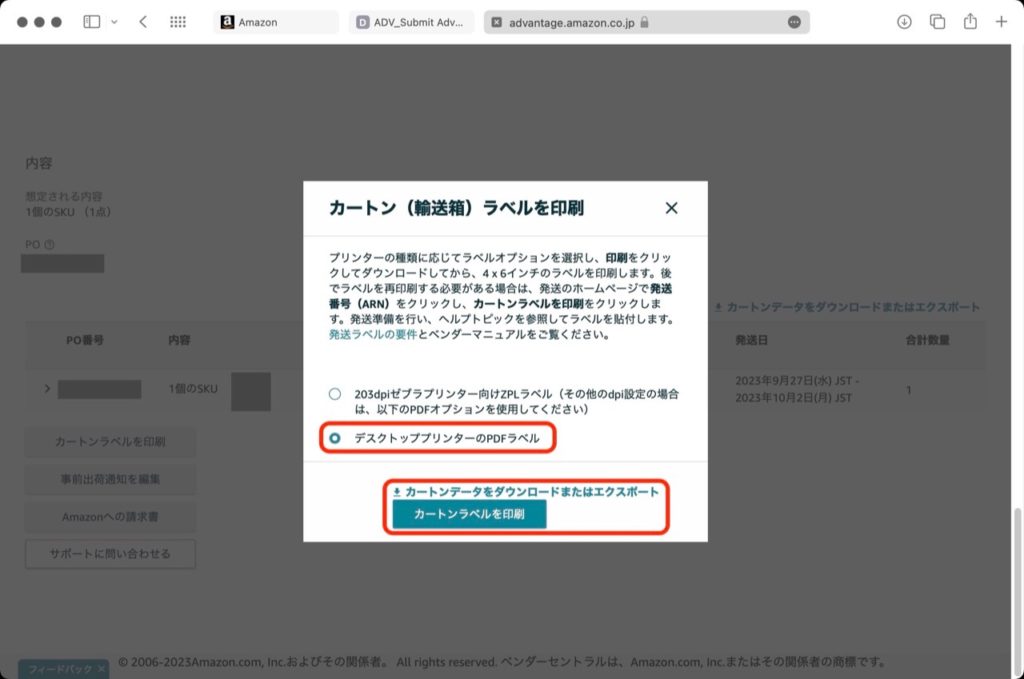Select the desktop printer PDF label option
Screen dimensions: 1024x679
coord(335,438)
